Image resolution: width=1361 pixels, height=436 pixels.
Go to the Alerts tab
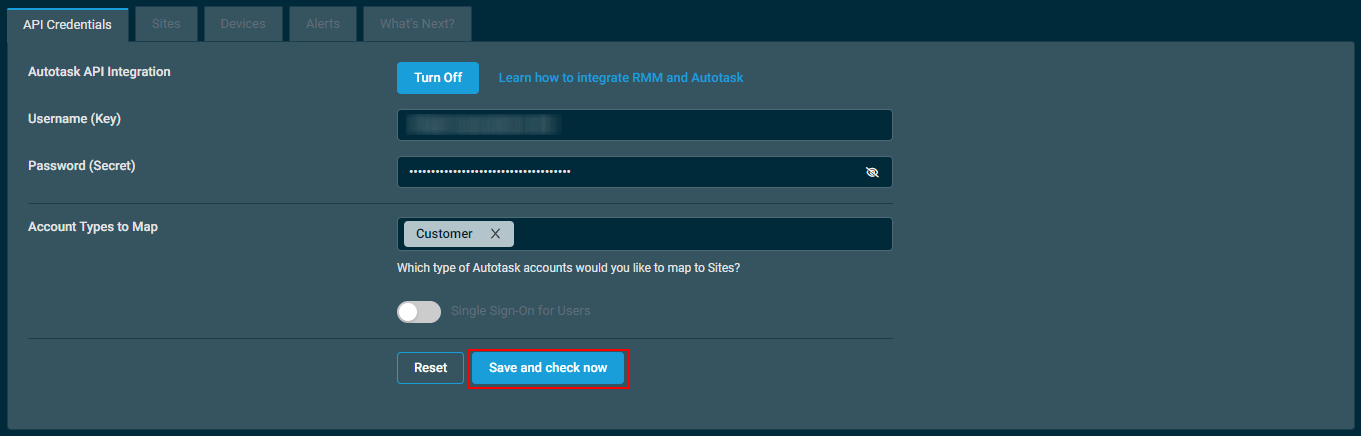tap(323, 24)
